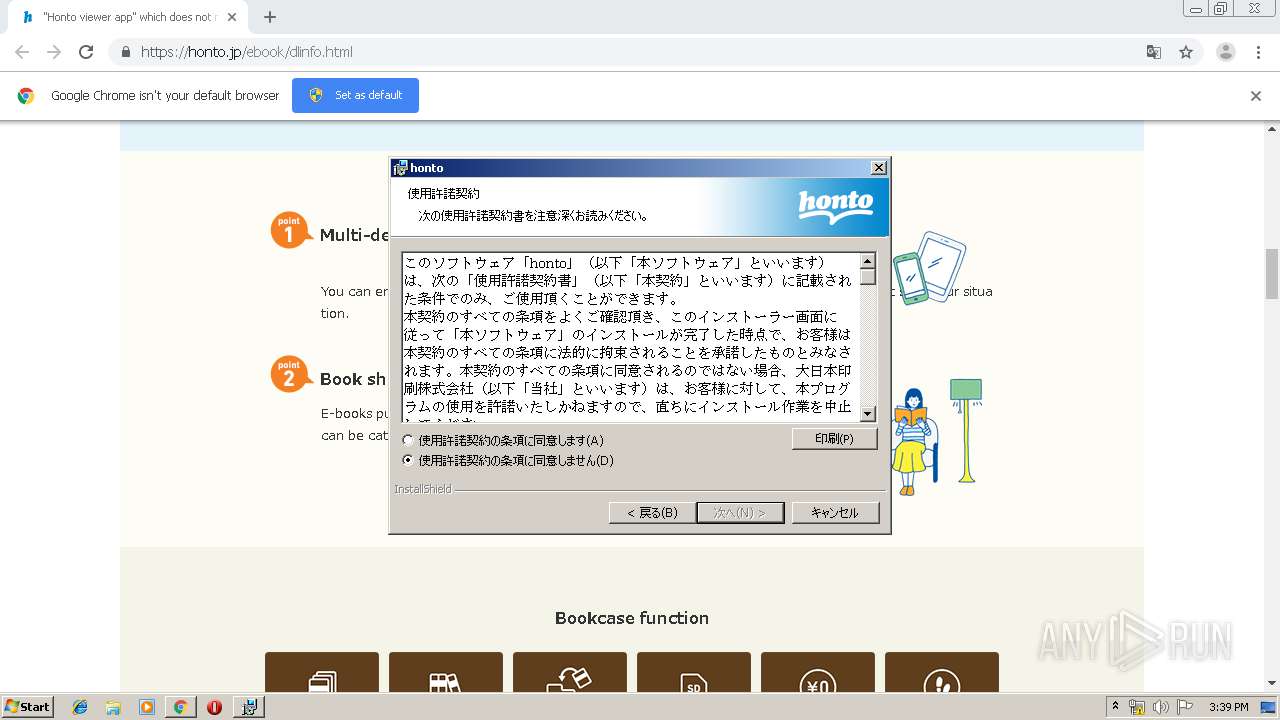
Task: Click inside the license agreement text box
Action: click(x=631, y=337)
